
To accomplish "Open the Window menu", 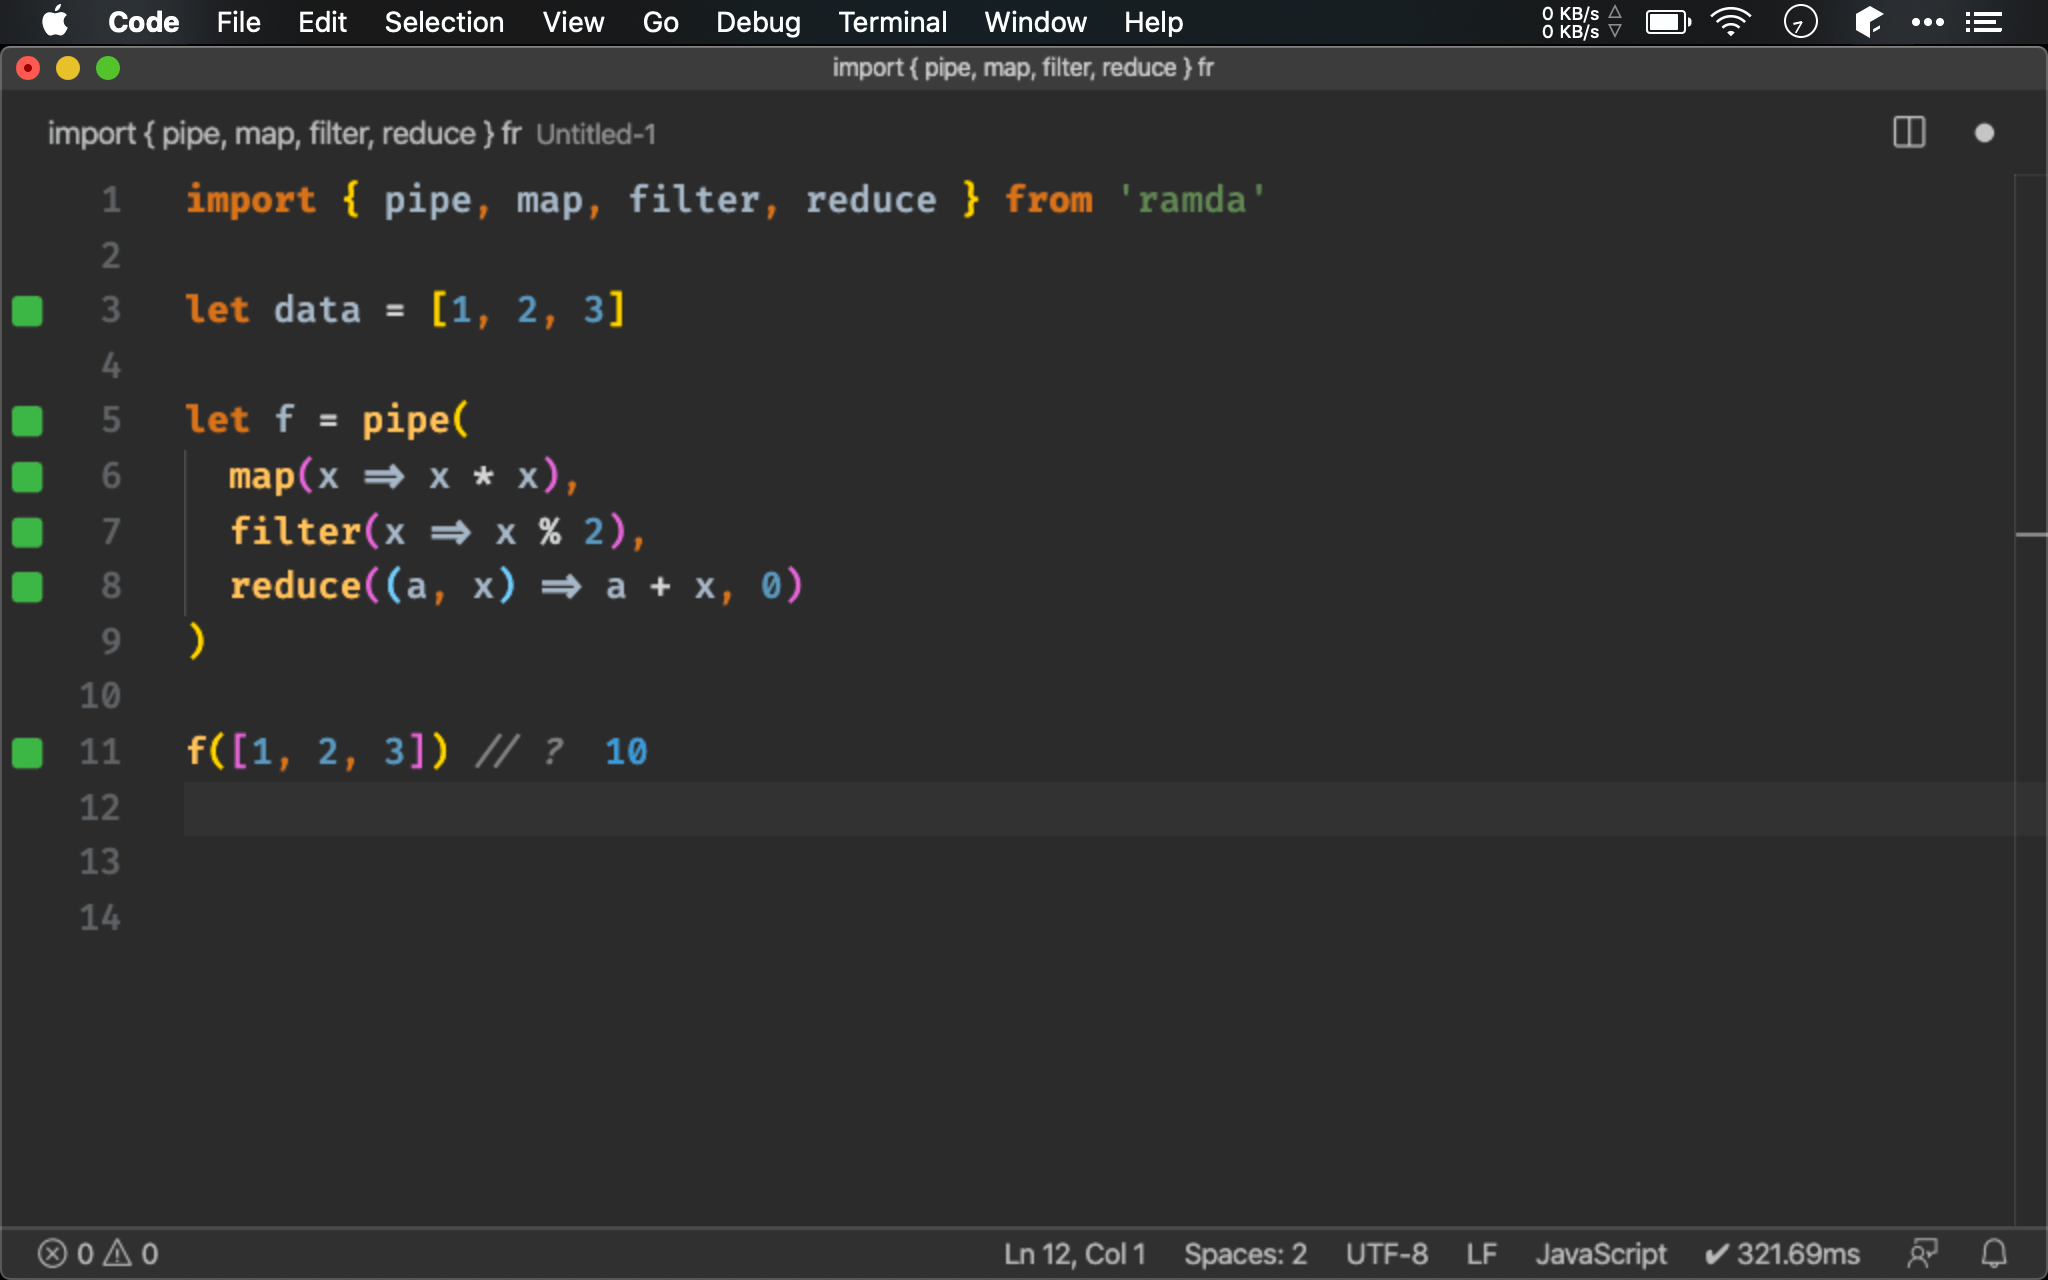I will [x=1035, y=22].
